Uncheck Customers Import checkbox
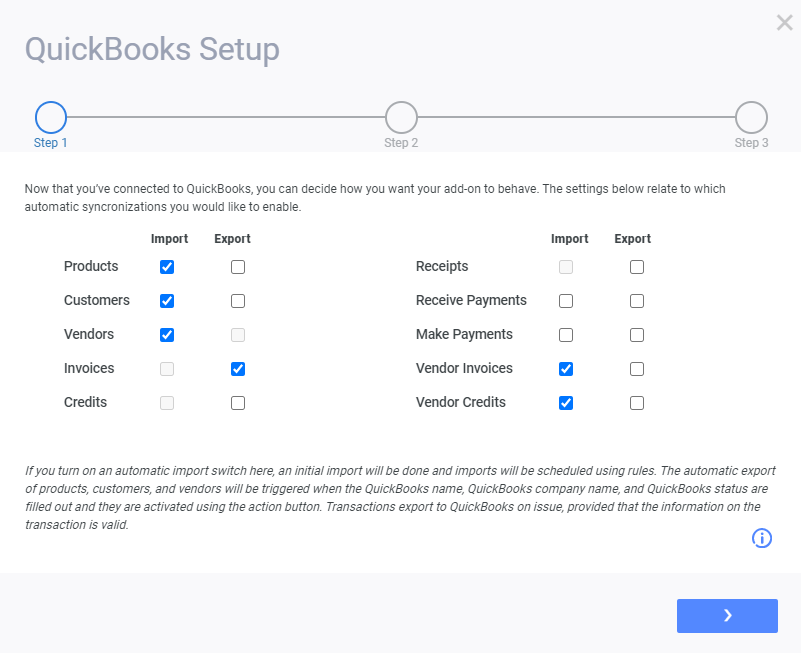The image size is (801, 653). pos(167,301)
